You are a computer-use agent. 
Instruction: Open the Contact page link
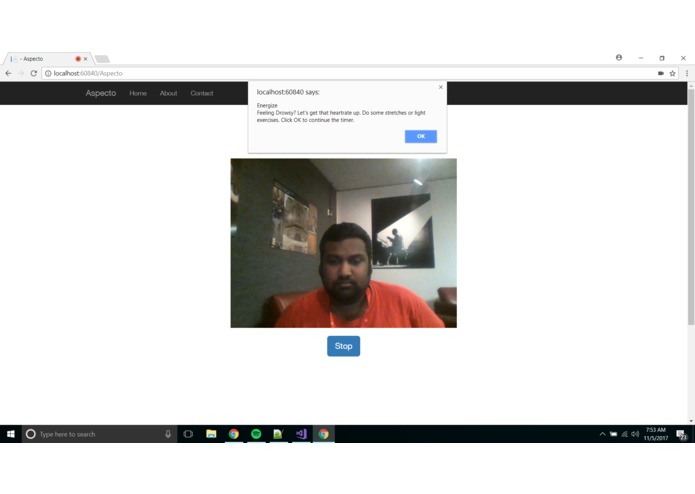[x=202, y=93]
